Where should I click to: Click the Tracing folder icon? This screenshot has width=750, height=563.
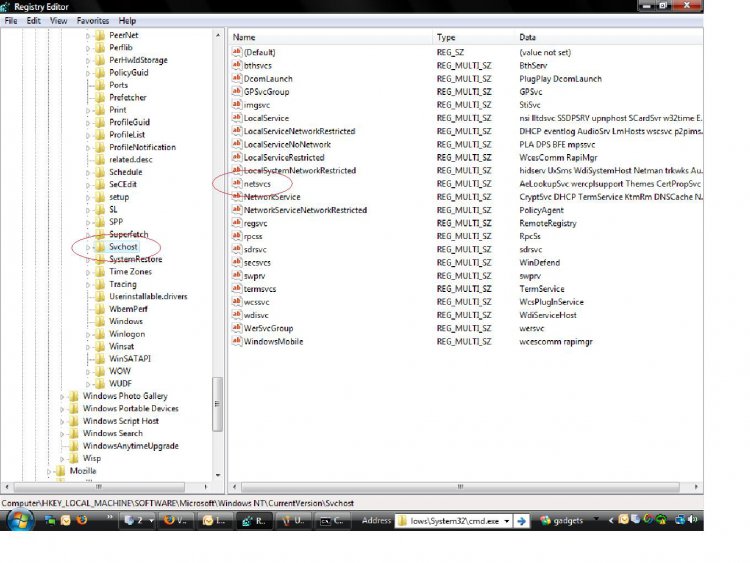(x=100, y=284)
